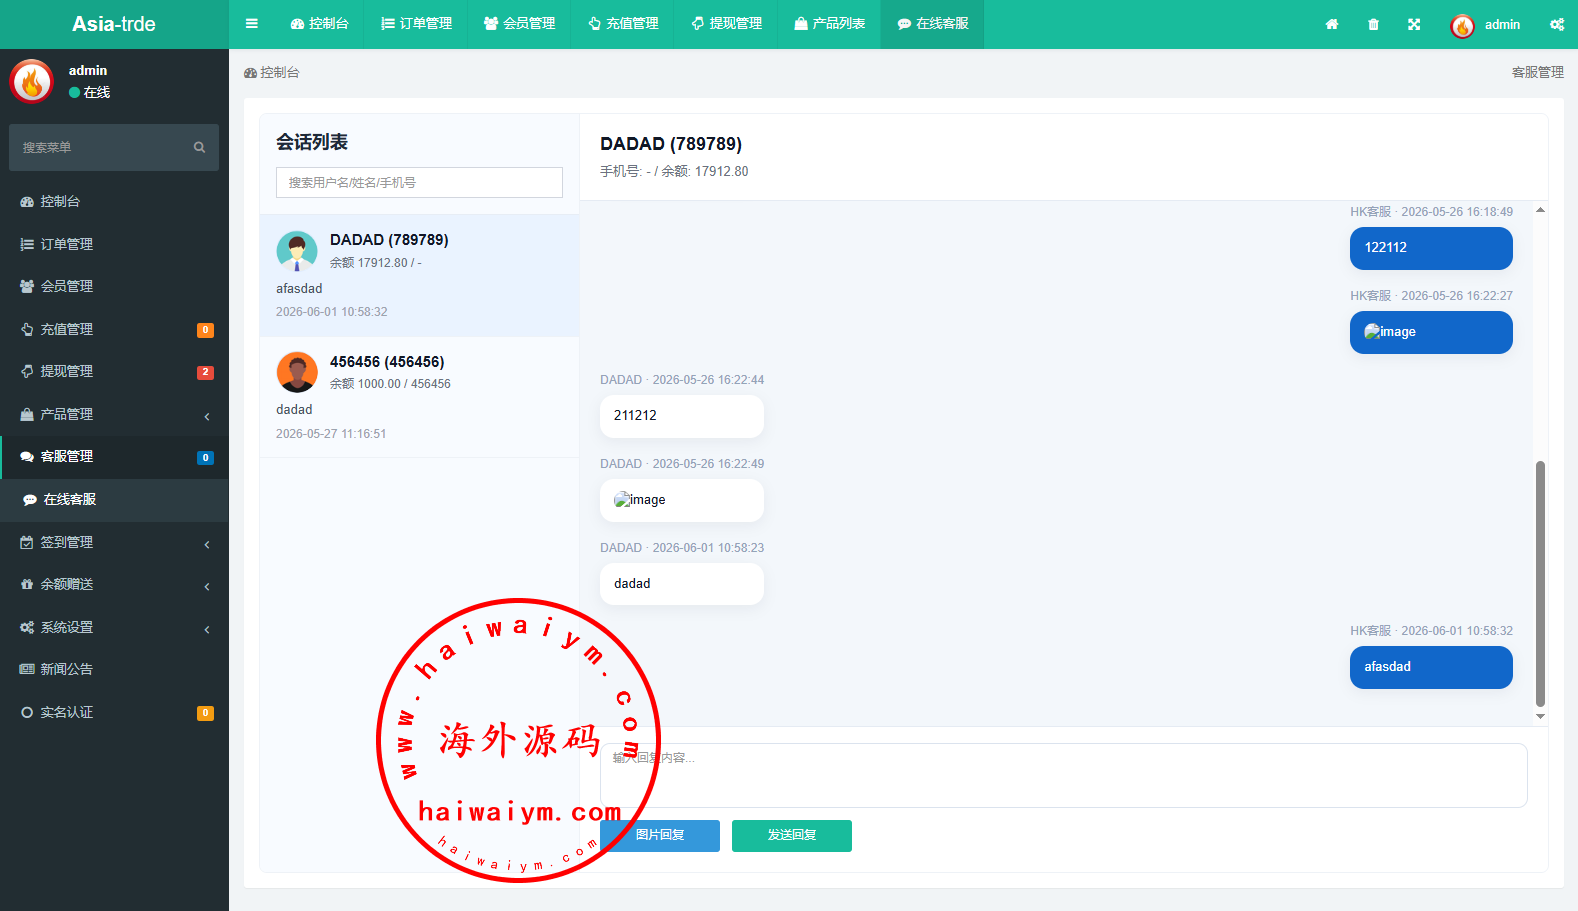The width and height of the screenshot is (1578, 911).
Task: Open sidebar 实名认证 item
Action: pos(114,712)
